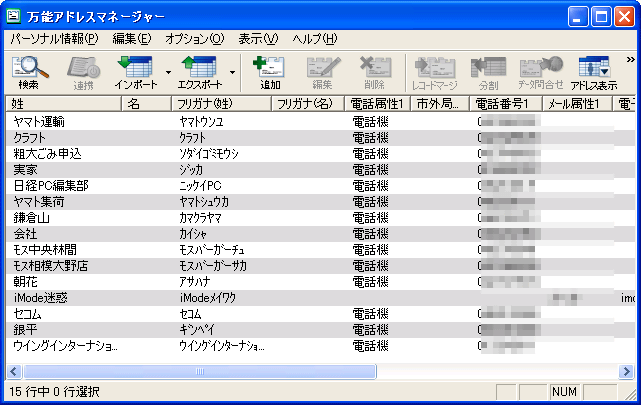Screen dimensions: 641x405
Task: Open the パーソナル情報(P) menu
Action: click(x=54, y=39)
